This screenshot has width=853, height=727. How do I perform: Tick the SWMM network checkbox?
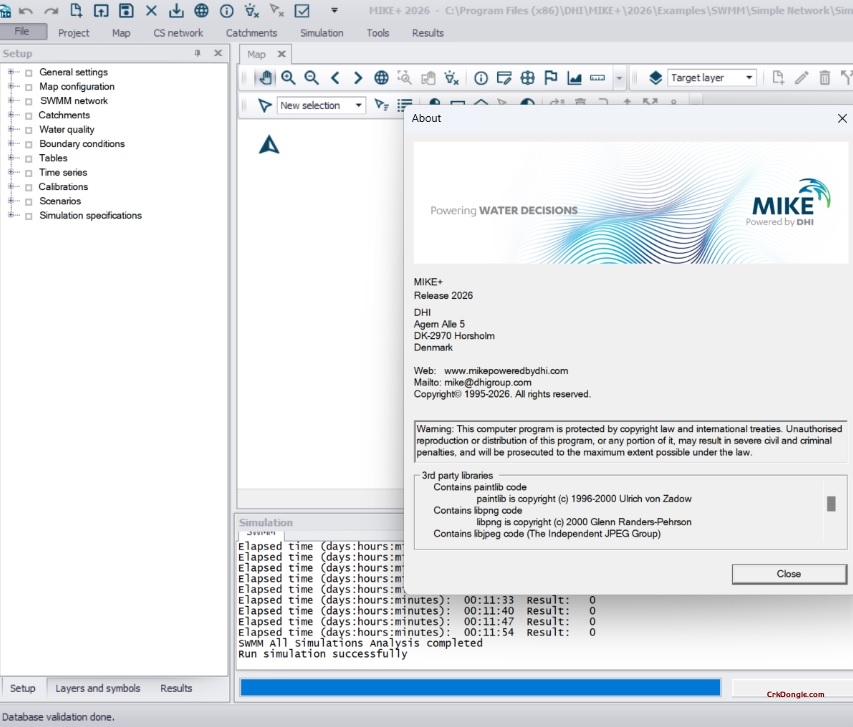(29, 102)
